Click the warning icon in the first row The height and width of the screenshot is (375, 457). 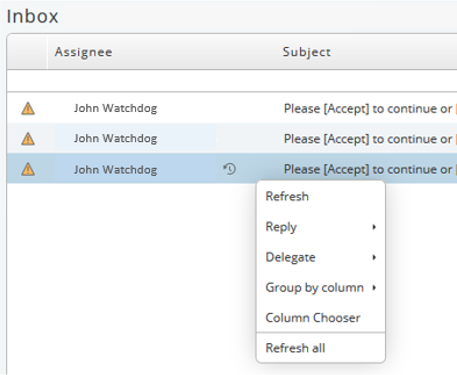coord(28,108)
